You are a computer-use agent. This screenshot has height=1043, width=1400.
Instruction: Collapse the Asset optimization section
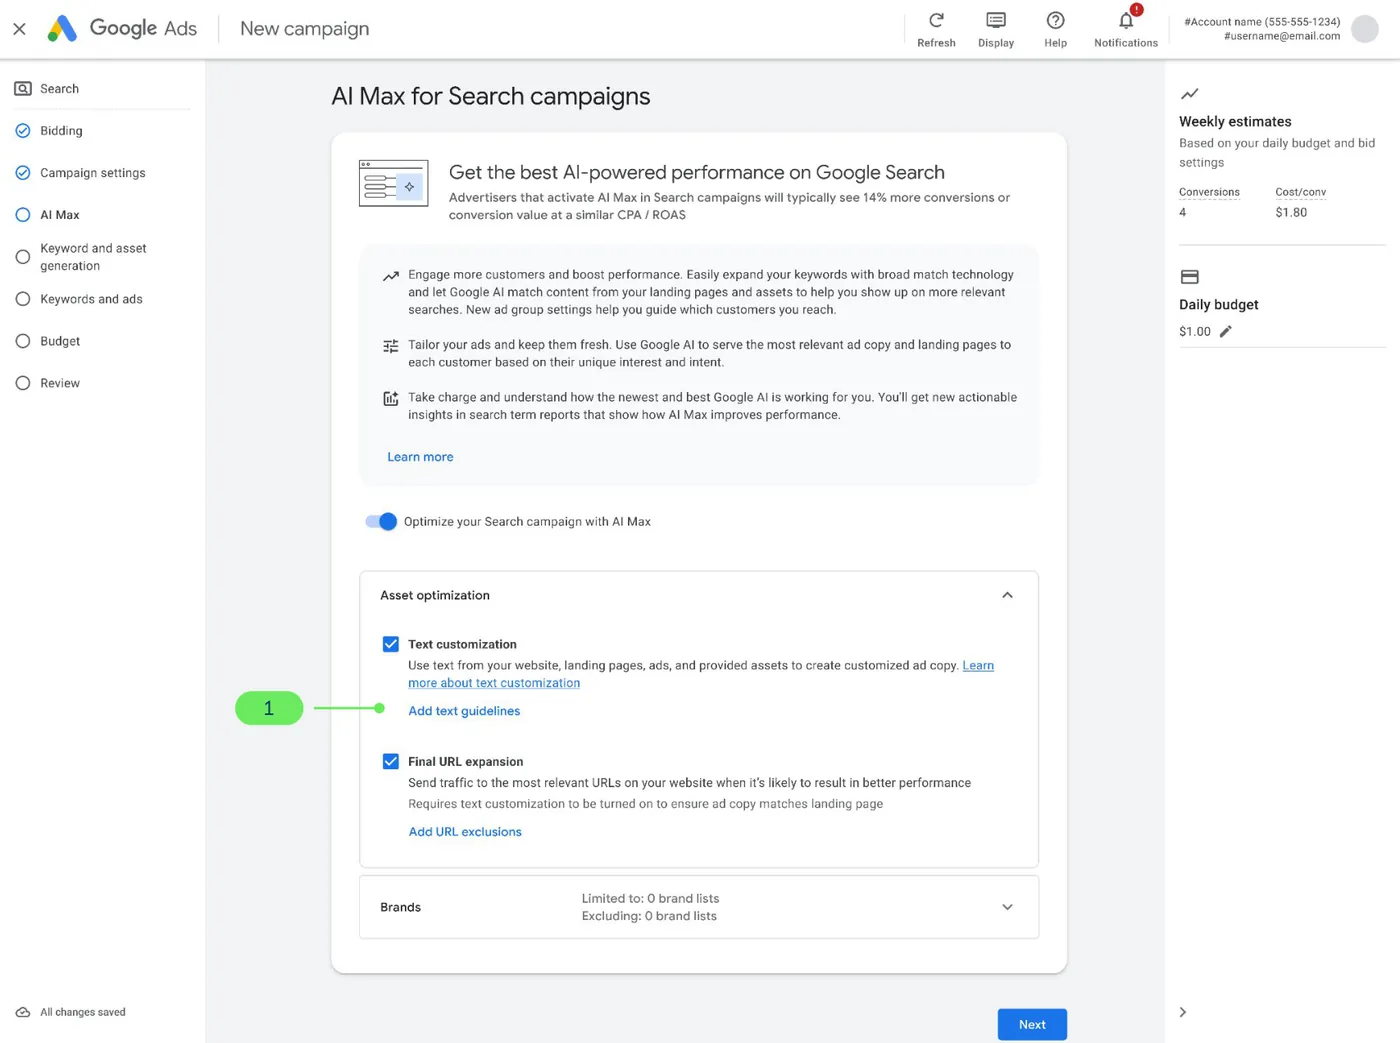coord(1007,595)
